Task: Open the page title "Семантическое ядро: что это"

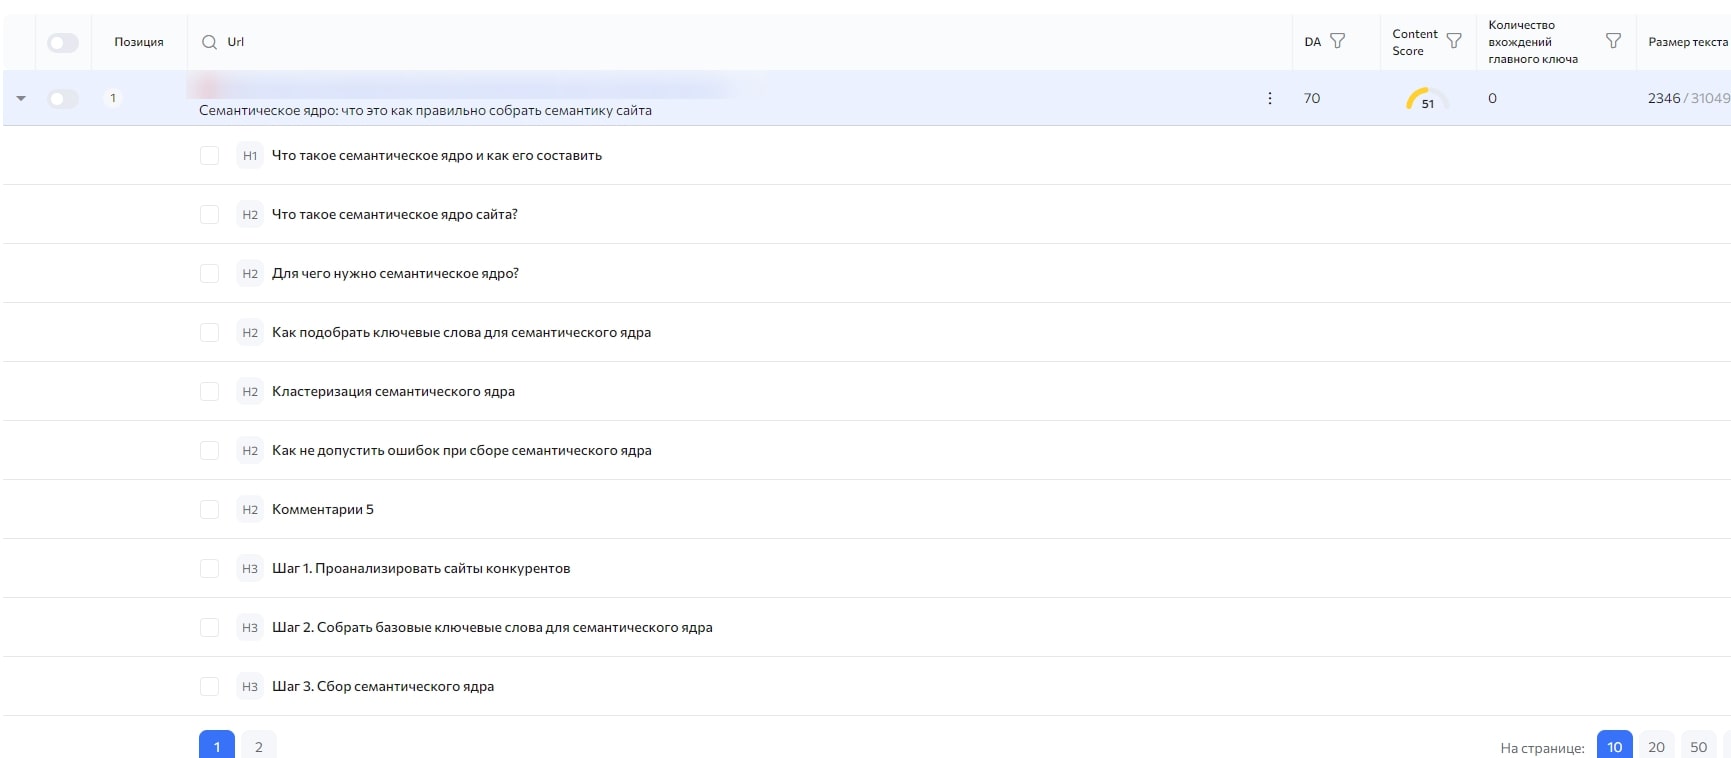Action: pos(425,111)
